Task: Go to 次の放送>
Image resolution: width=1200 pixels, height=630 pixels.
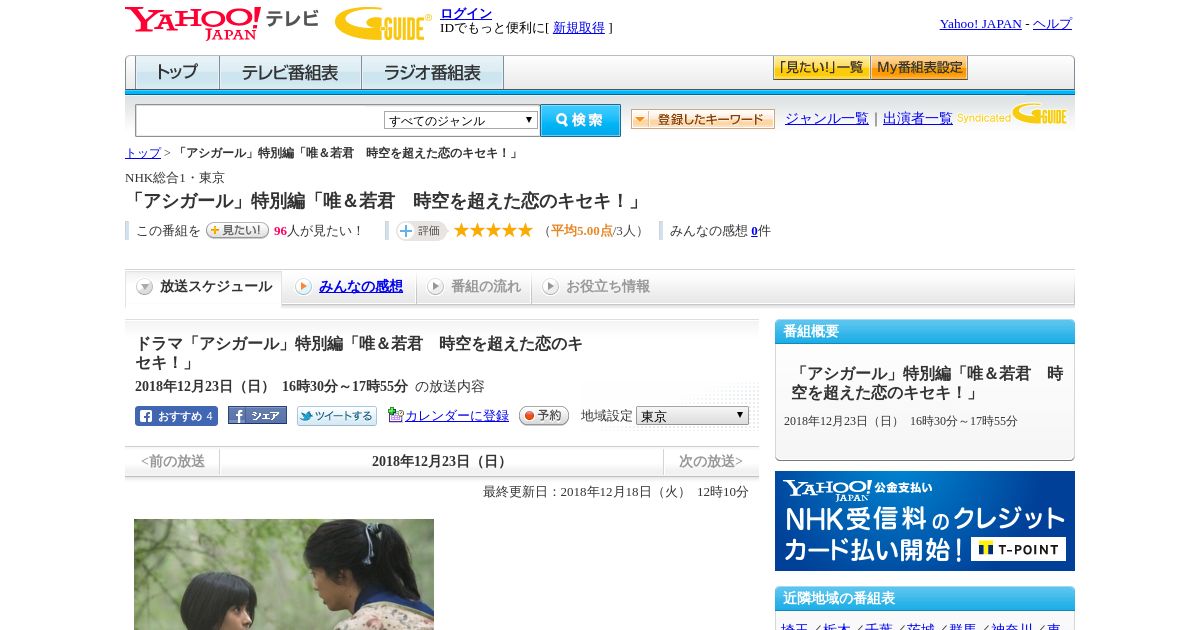Action: pos(711,461)
